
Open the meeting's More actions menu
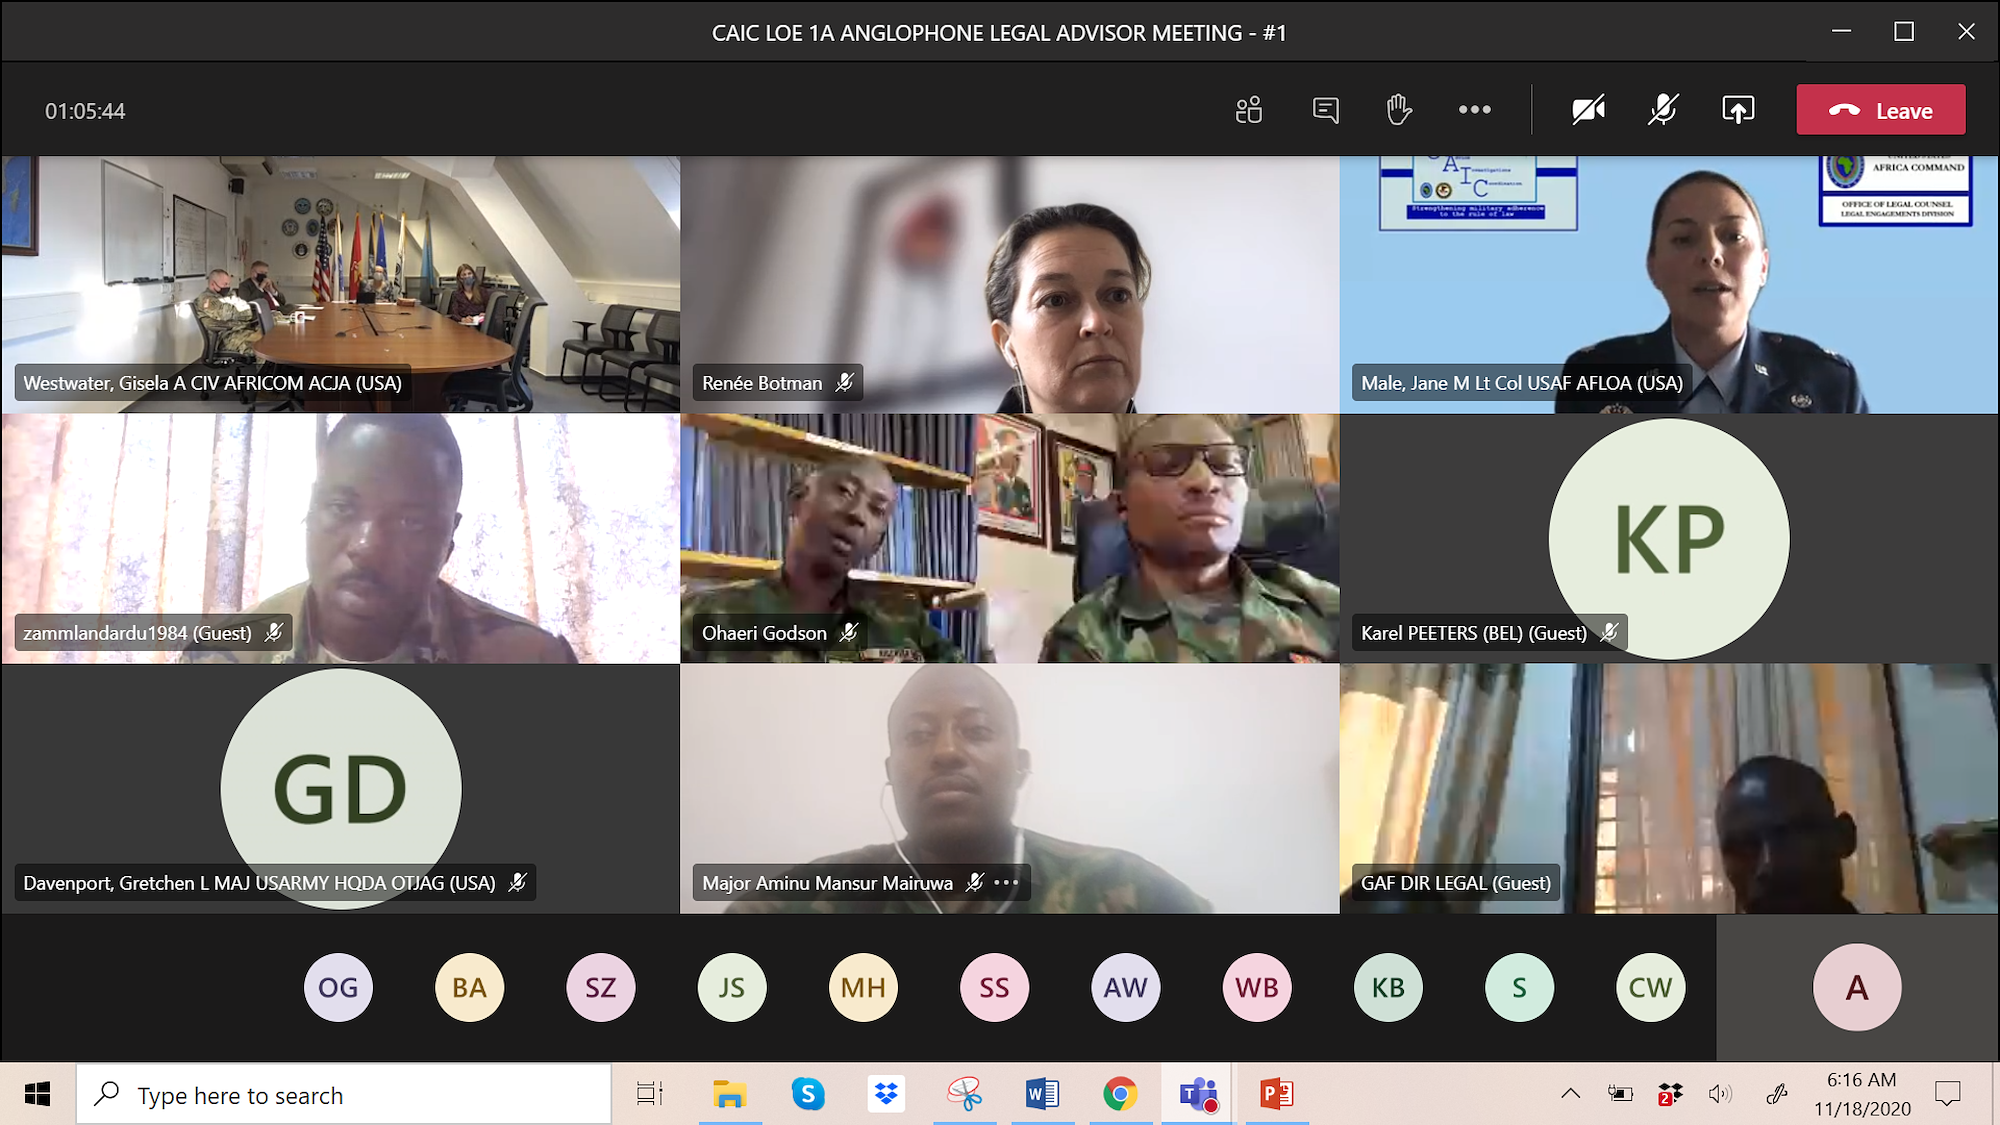click(x=1474, y=109)
